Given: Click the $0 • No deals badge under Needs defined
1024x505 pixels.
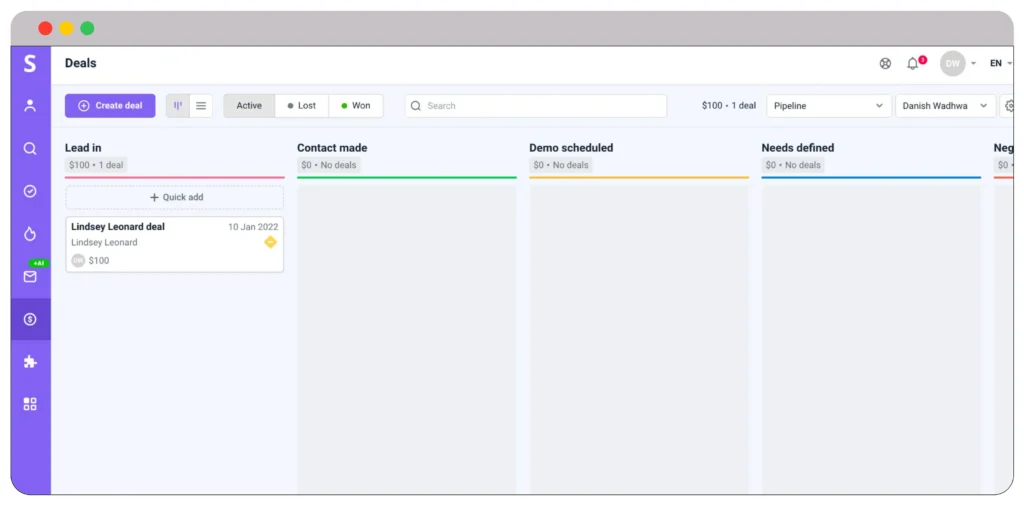Looking at the screenshot, I should [x=793, y=165].
